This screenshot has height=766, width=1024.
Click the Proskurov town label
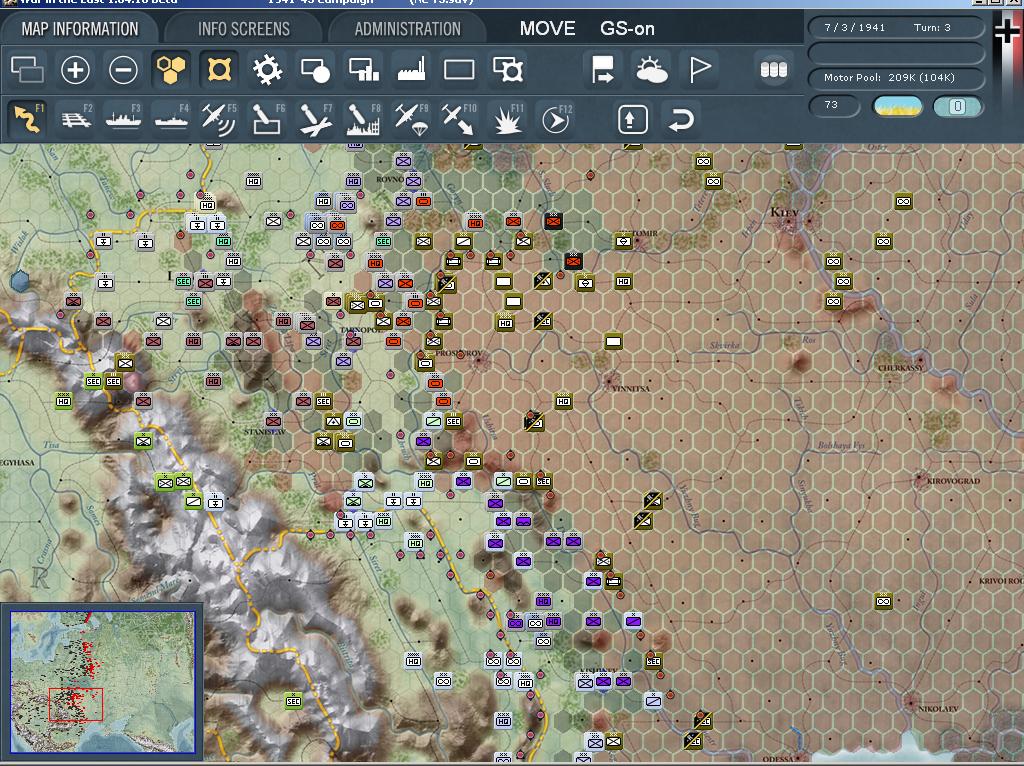(x=458, y=353)
